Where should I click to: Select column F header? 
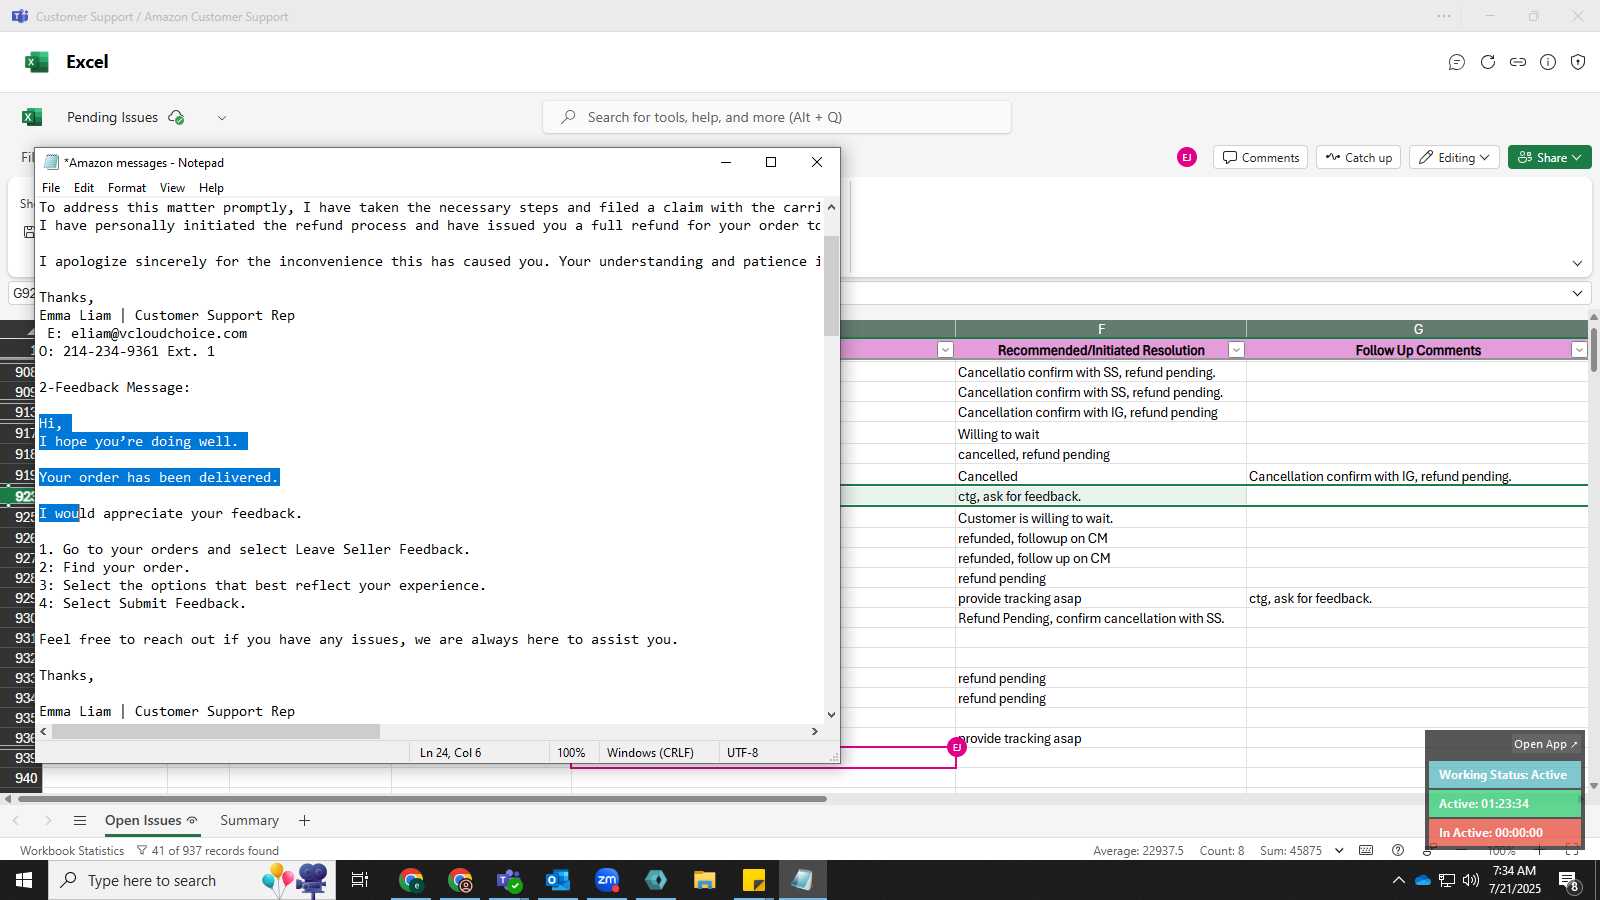click(1101, 329)
